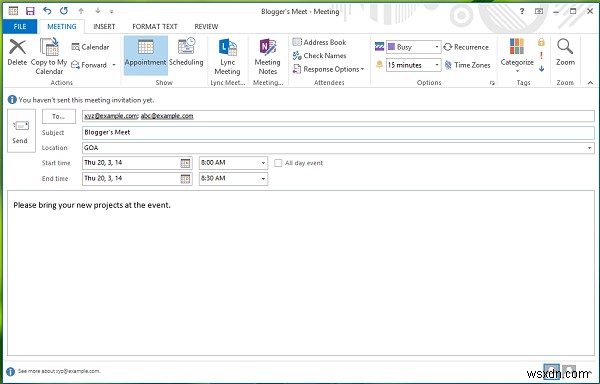Set Low Importance with down arrow icon
Viewport: 600px width, 384px height.
pyautogui.click(x=541, y=69)
